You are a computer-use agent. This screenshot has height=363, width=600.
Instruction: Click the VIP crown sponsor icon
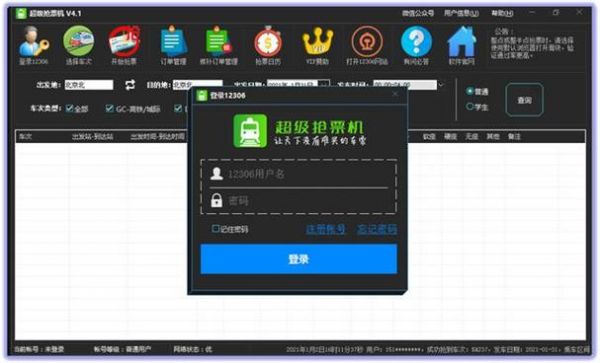pyautogui.click(x=317, y=46)
